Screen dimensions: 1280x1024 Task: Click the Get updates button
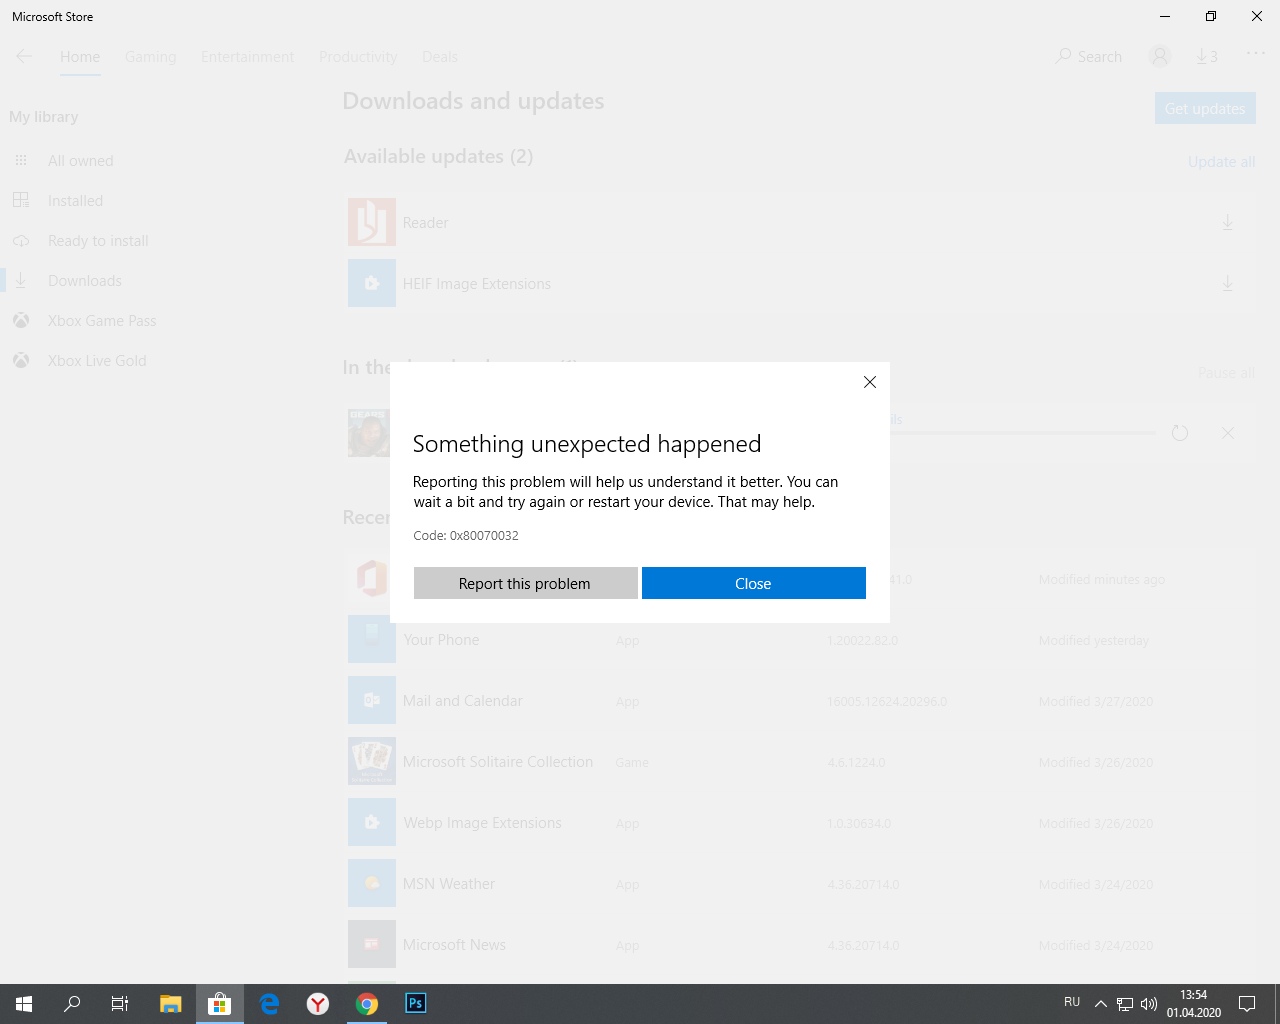1205,108
